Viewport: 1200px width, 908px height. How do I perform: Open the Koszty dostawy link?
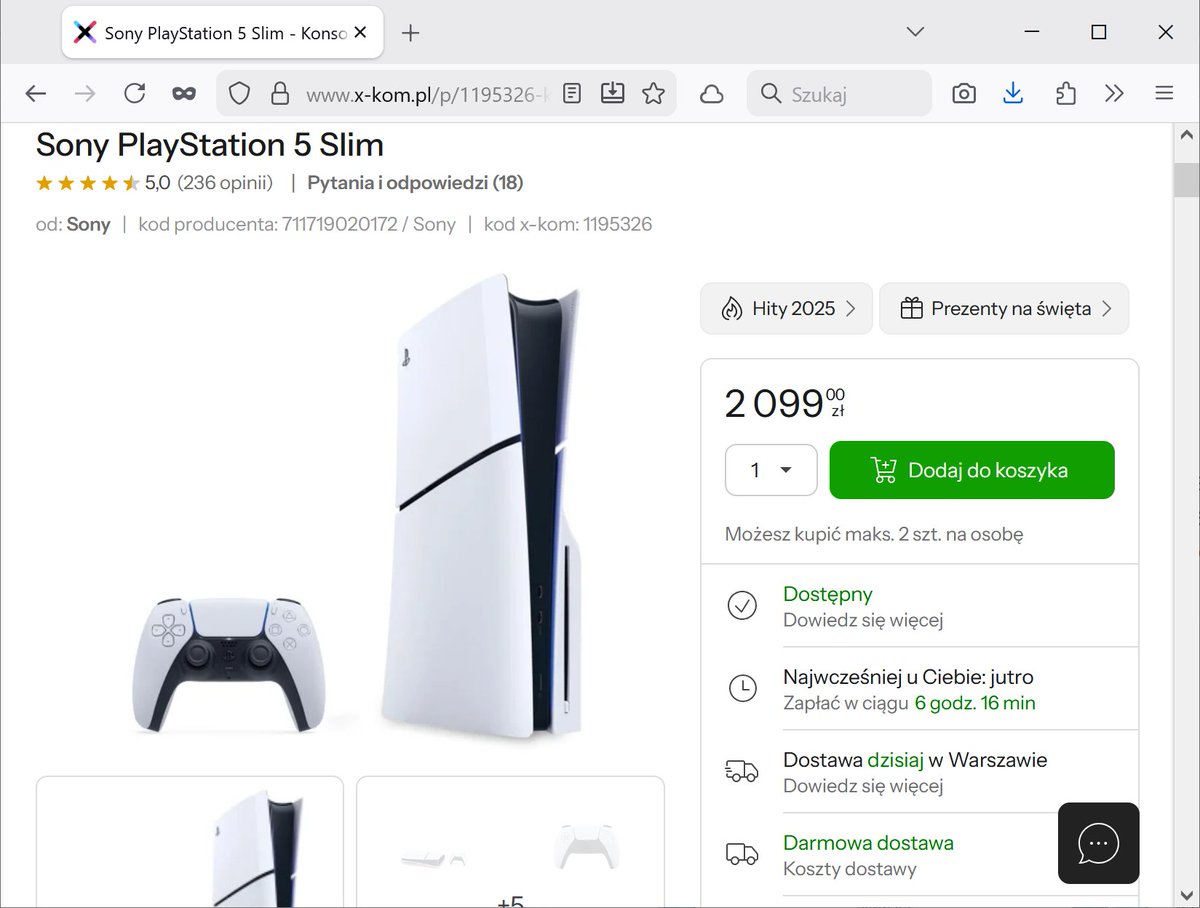click(x=850, y=869)
